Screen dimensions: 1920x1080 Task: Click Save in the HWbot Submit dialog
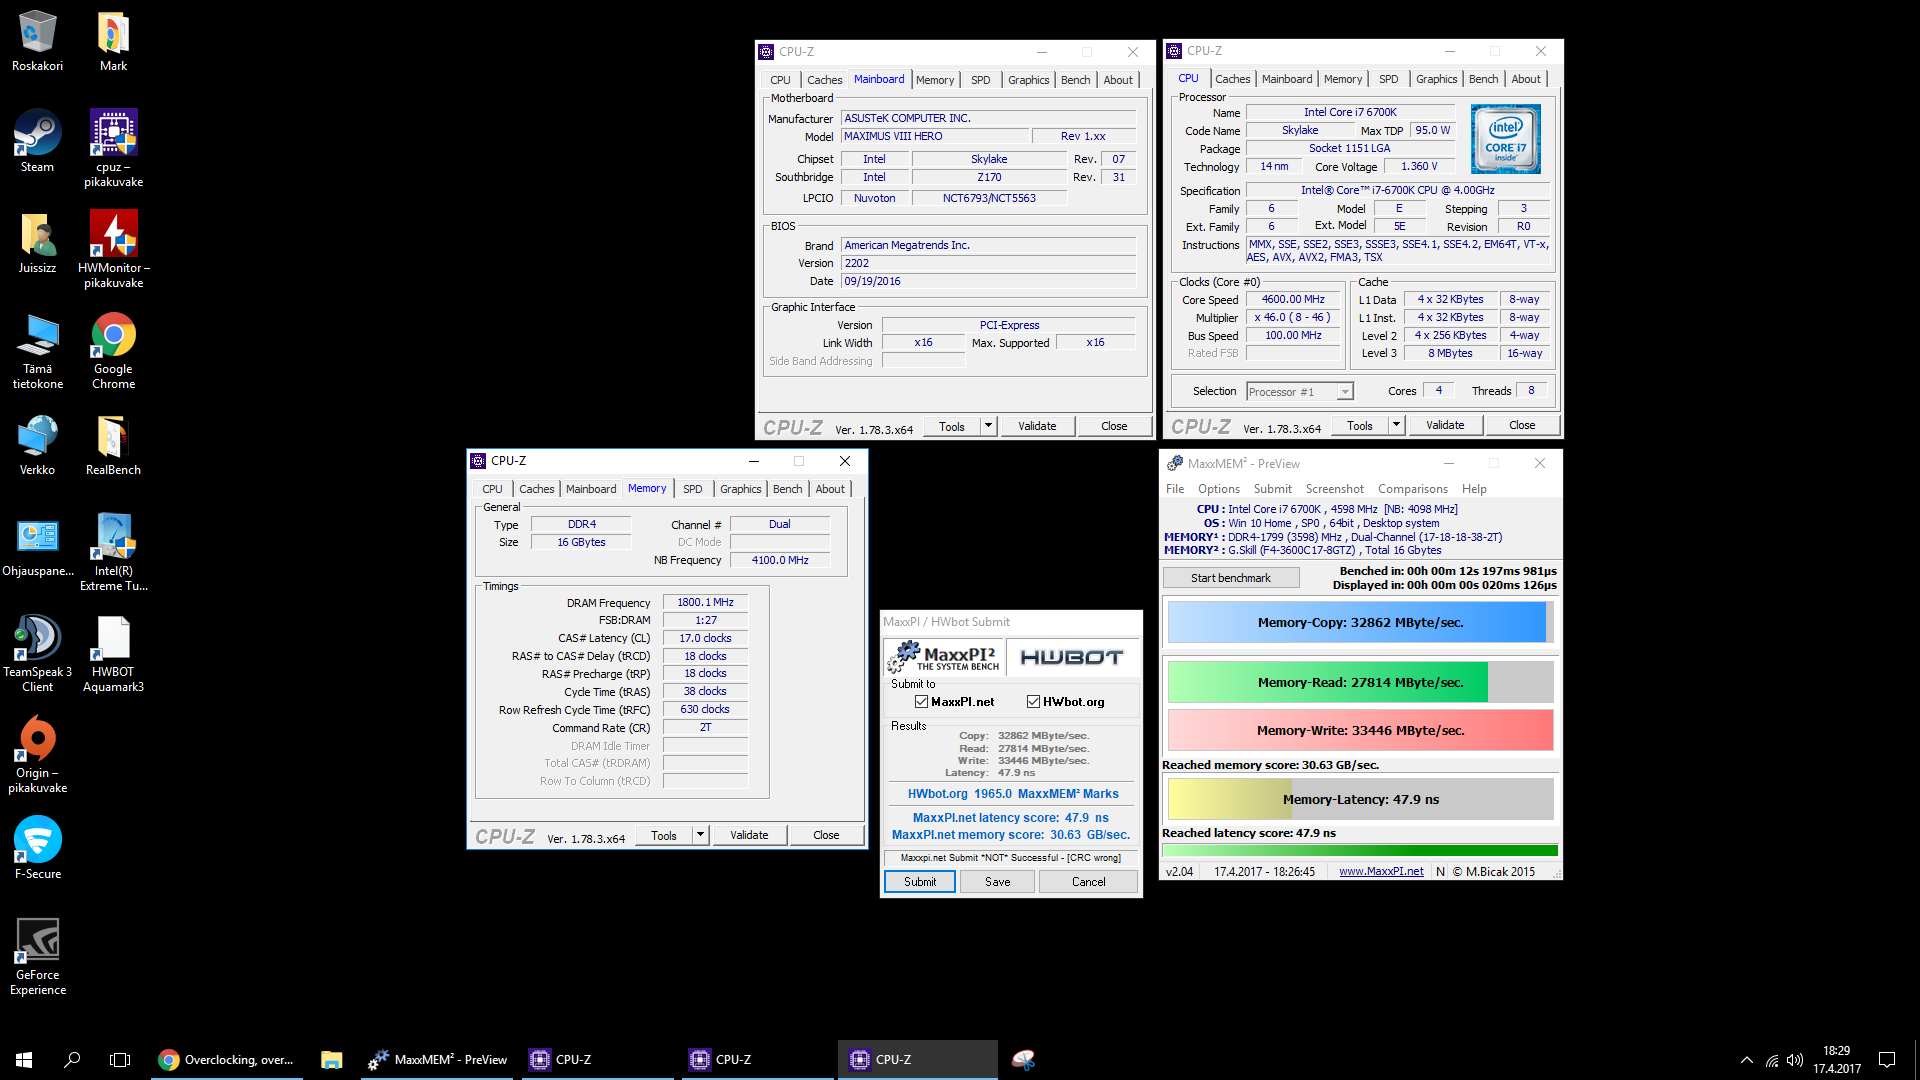(997, 882)
